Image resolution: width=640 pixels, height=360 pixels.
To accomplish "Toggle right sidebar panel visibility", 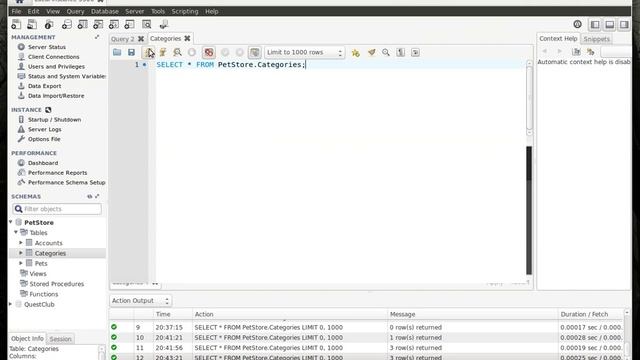I will coord(624,24).
